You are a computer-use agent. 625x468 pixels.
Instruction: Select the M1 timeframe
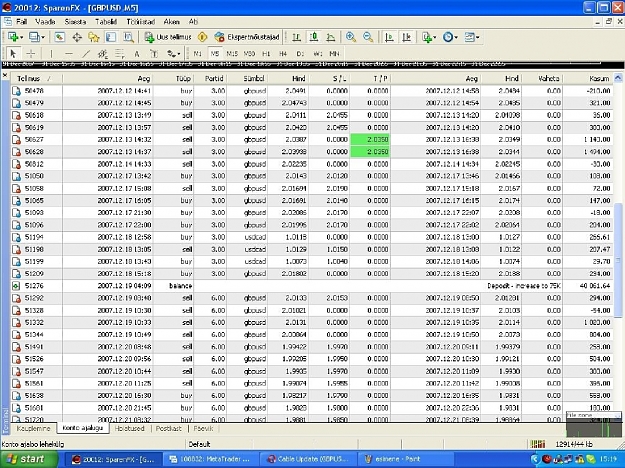pos(197,53)
